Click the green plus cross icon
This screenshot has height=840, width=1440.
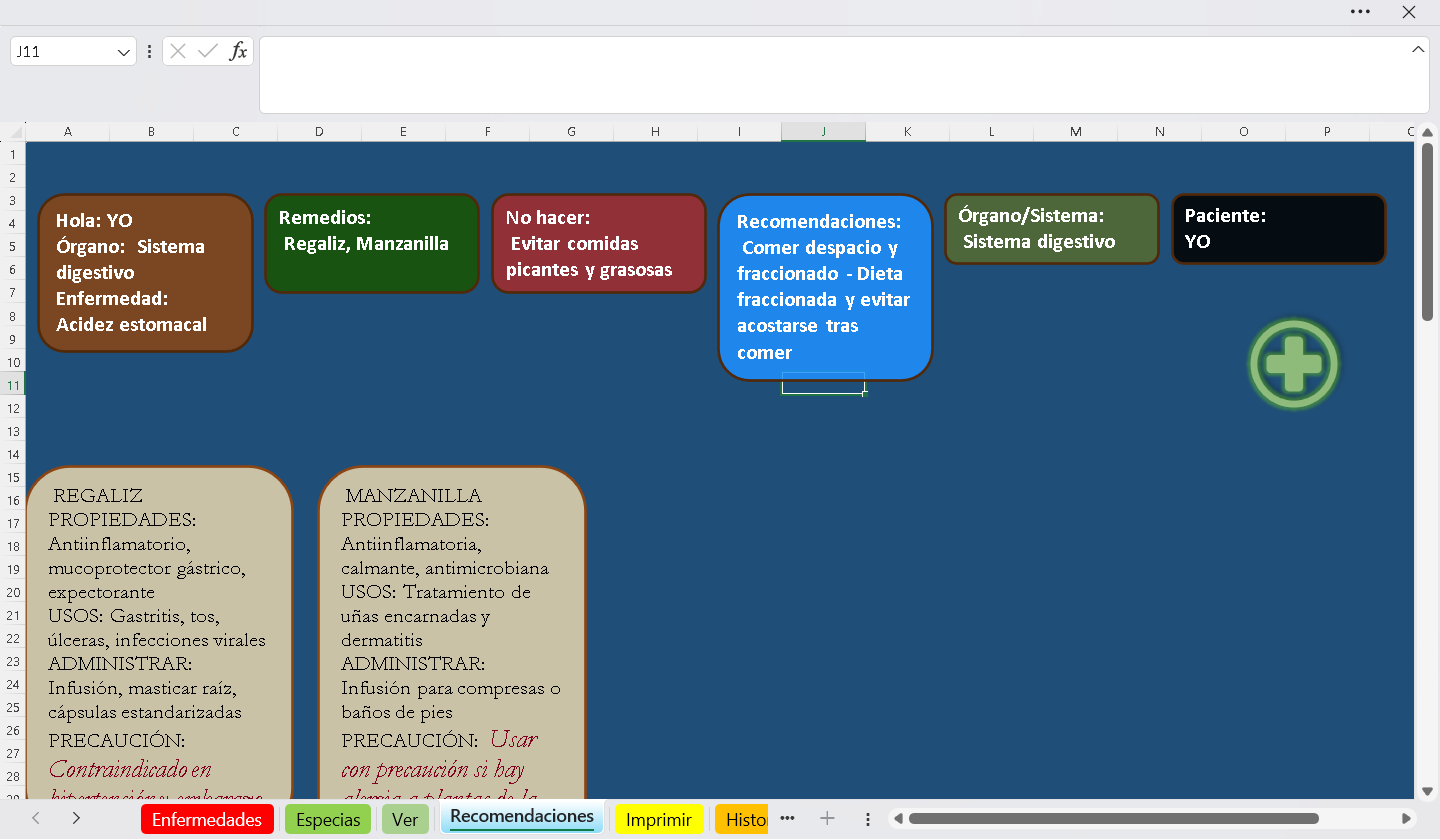1293,364
